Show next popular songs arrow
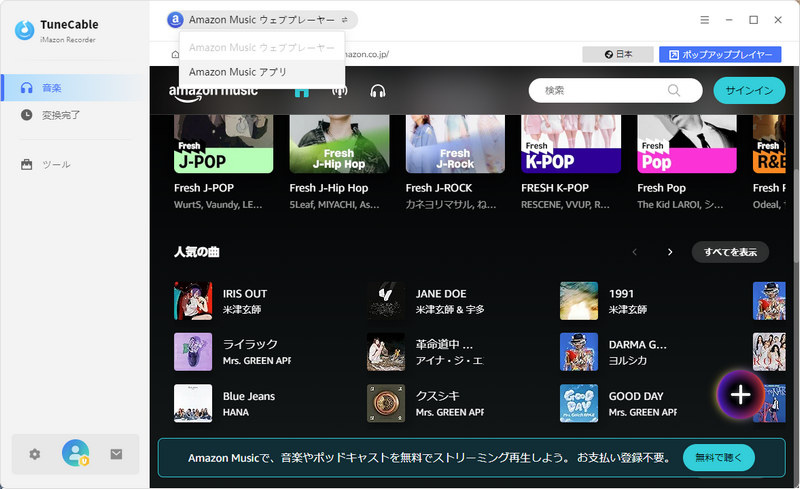 coord(670,252)
